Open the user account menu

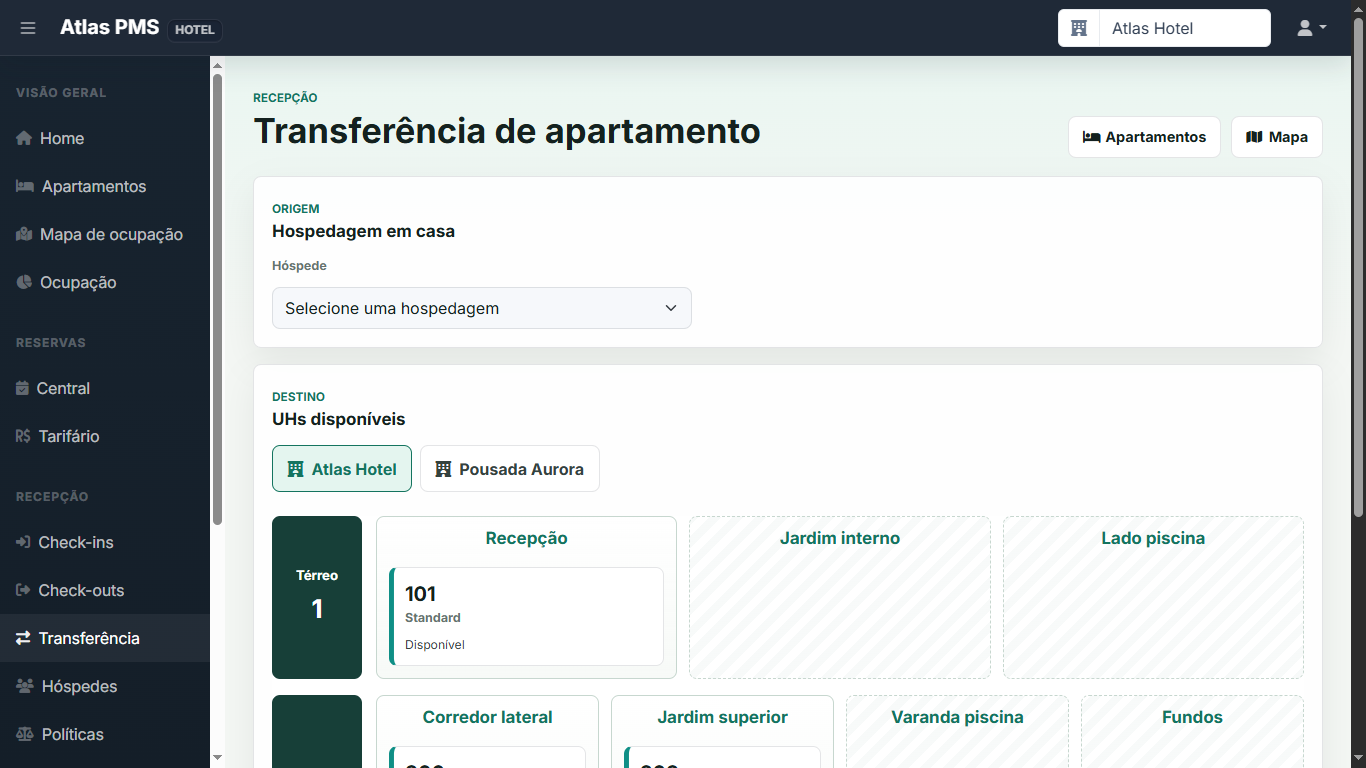tap(1311, 28)
